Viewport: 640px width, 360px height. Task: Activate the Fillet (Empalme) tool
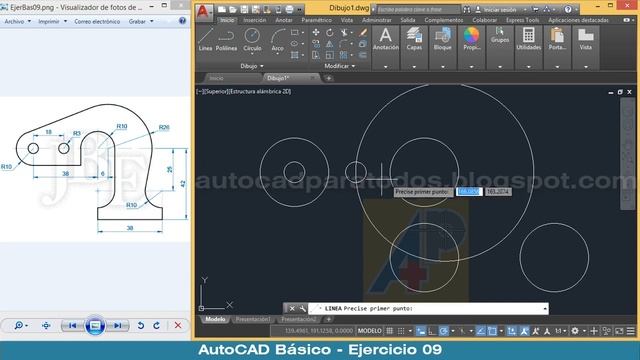[343, 44]
